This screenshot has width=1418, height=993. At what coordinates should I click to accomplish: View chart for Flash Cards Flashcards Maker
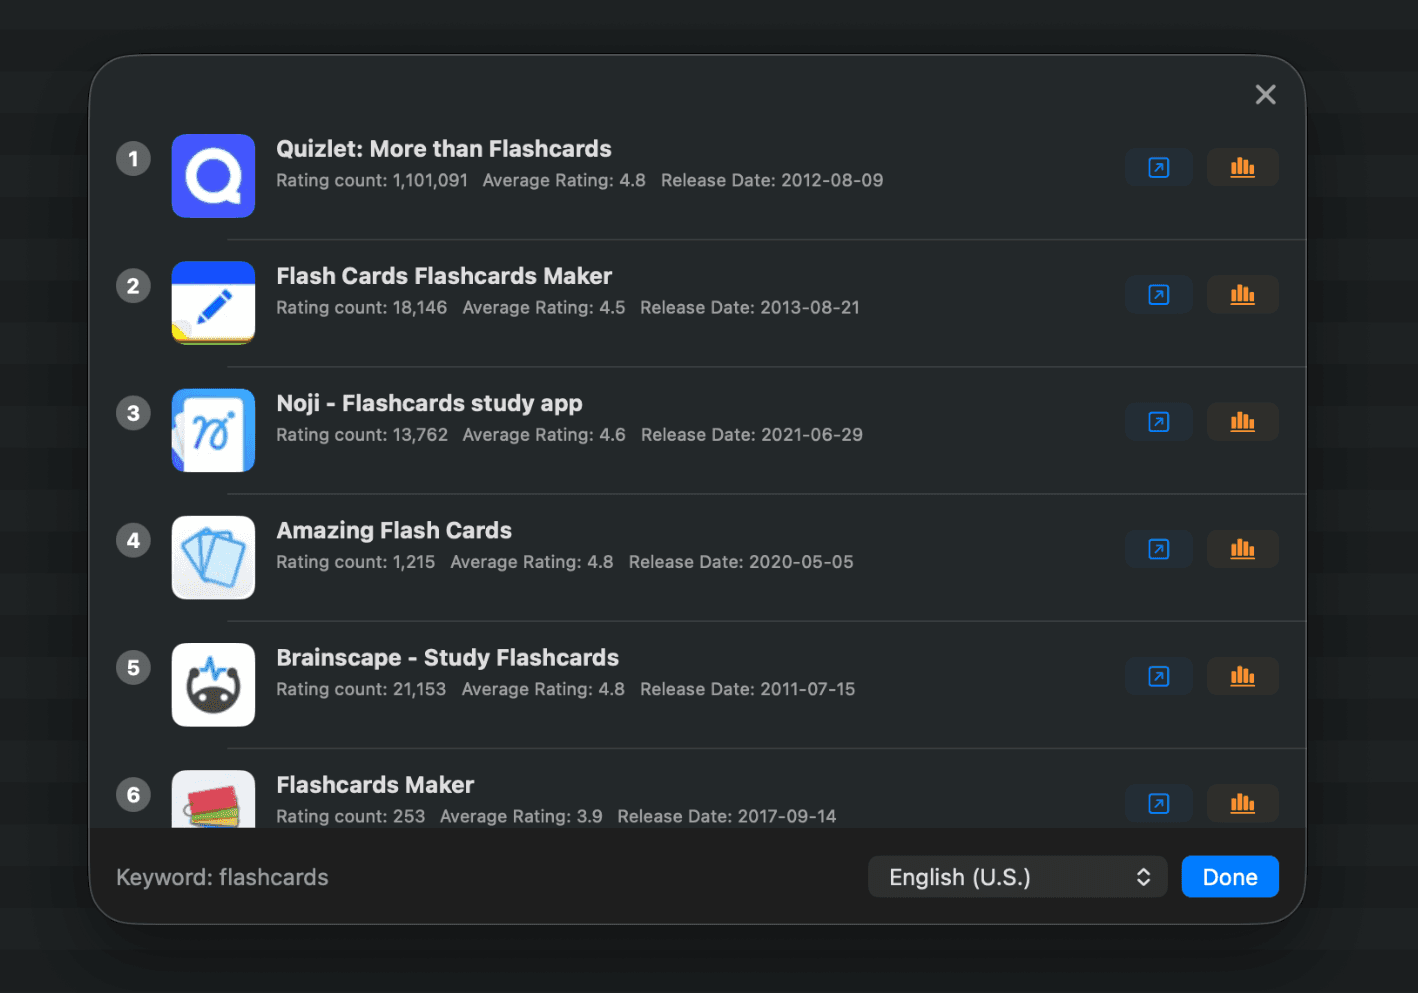point(1242,294)
